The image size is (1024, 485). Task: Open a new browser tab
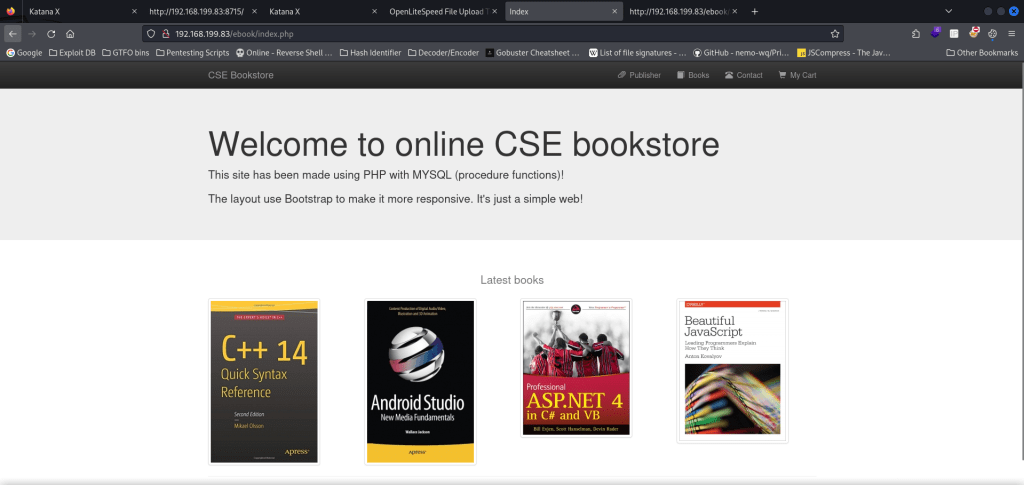click(754, 11)
